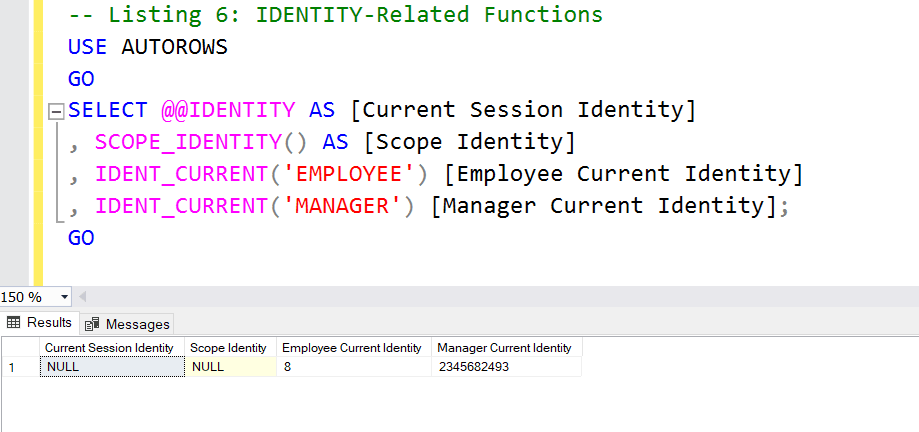This screenshot has height=432, width=919.
Task: Click the Results grid icon
Action: [14, 323]
